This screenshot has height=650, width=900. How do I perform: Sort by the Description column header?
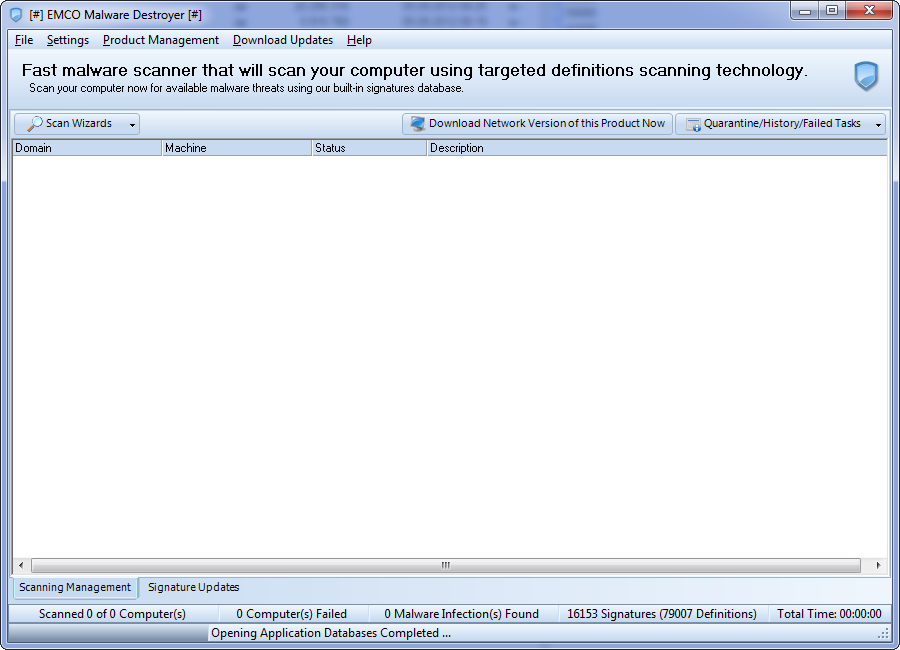(657, 148)
